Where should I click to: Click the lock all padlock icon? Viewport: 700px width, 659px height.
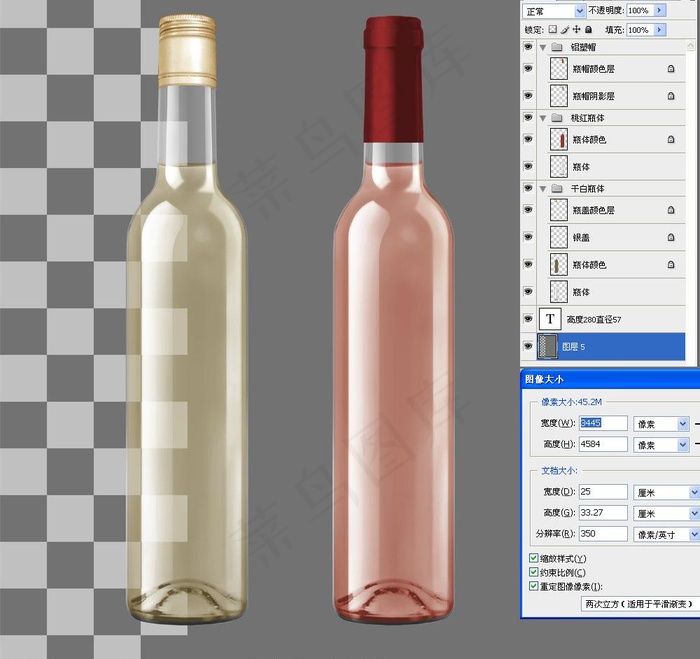point(588,29)
